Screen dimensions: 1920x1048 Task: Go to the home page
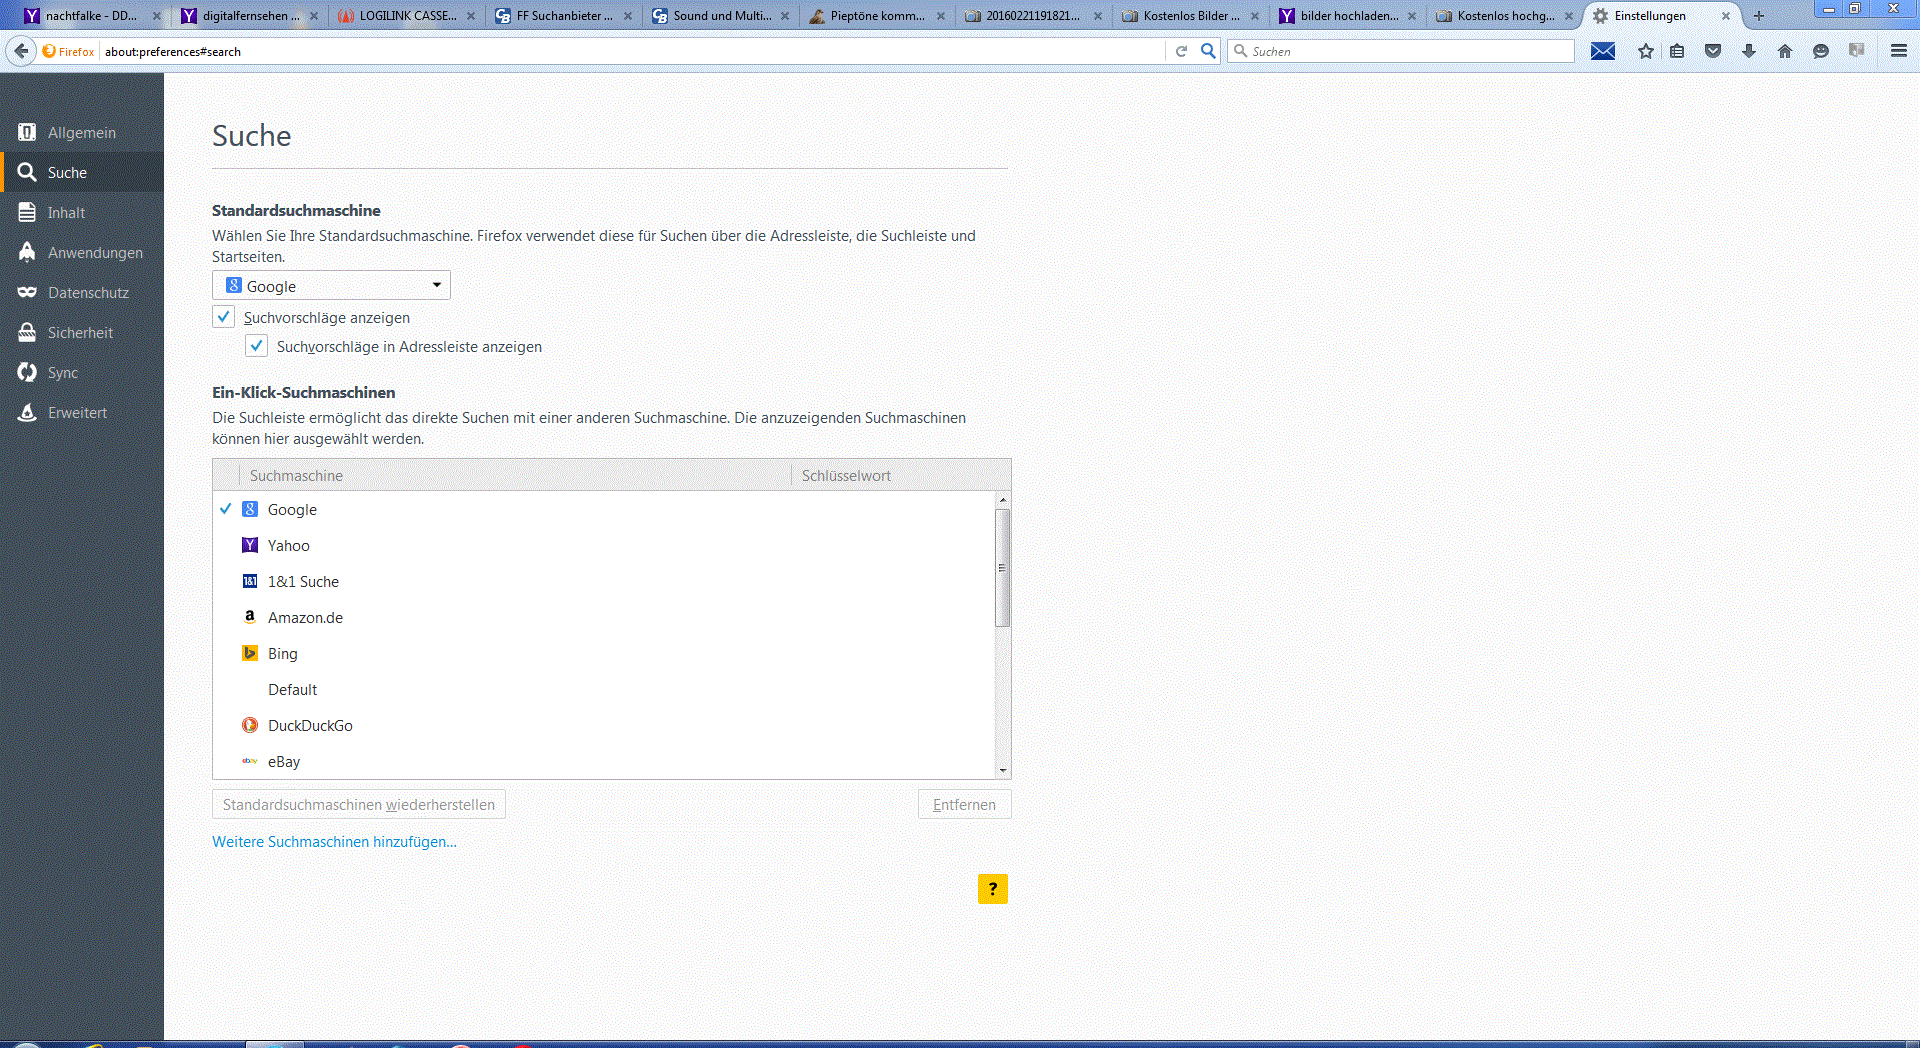coord(1785,51)
